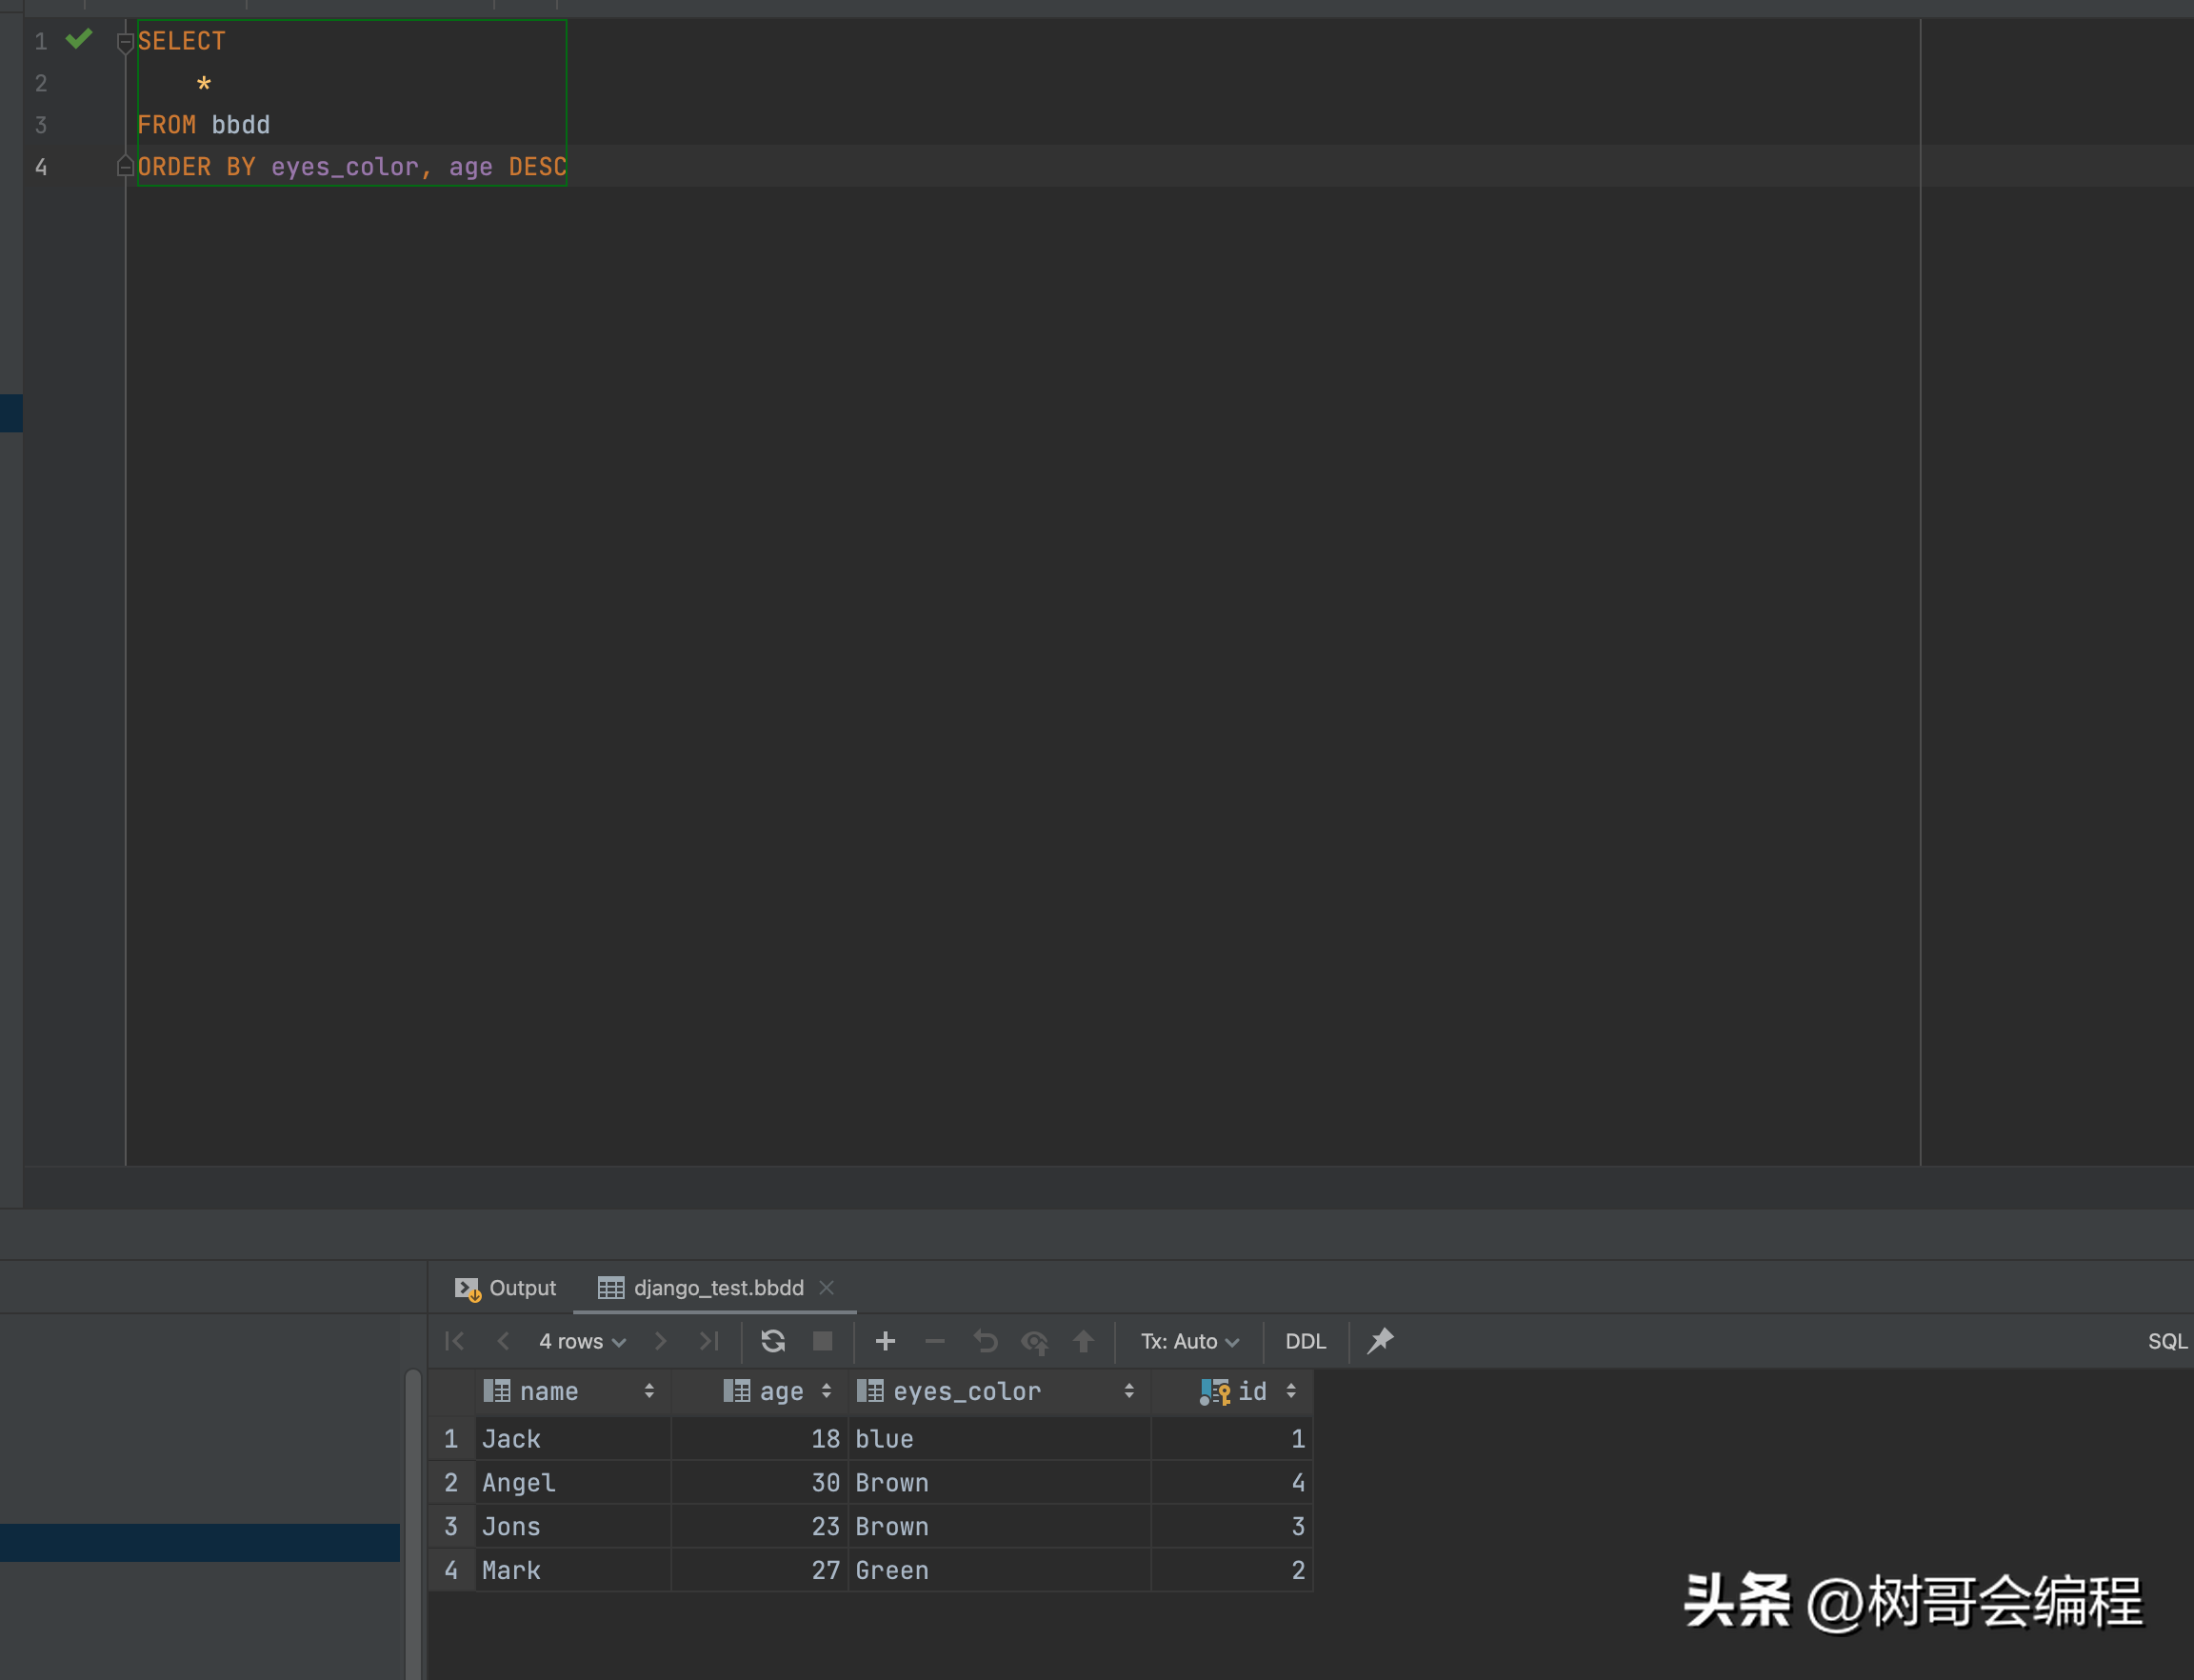Sort by the id column header
Viewport: 2194px width, 1680px height.
(x=1231, y=1391)
